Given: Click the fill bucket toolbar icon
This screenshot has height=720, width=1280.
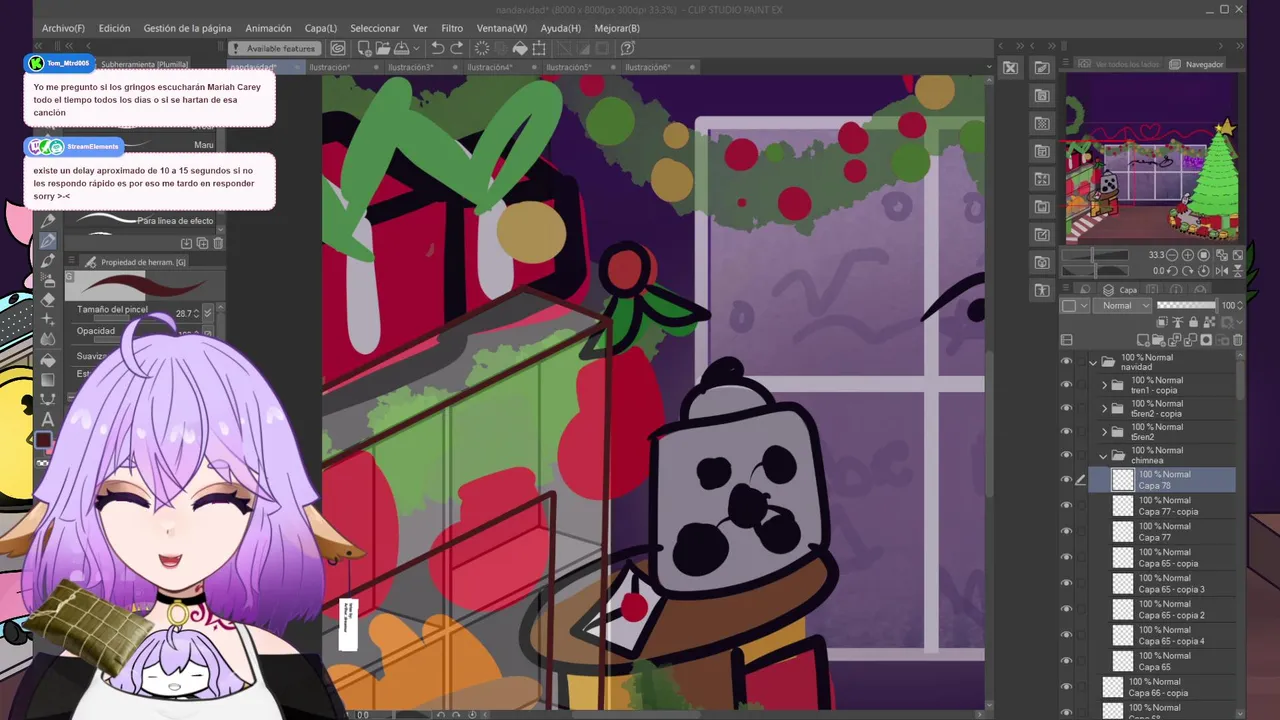Looking at the screenshot, I should pyautogui.click(x=520, y=48).
